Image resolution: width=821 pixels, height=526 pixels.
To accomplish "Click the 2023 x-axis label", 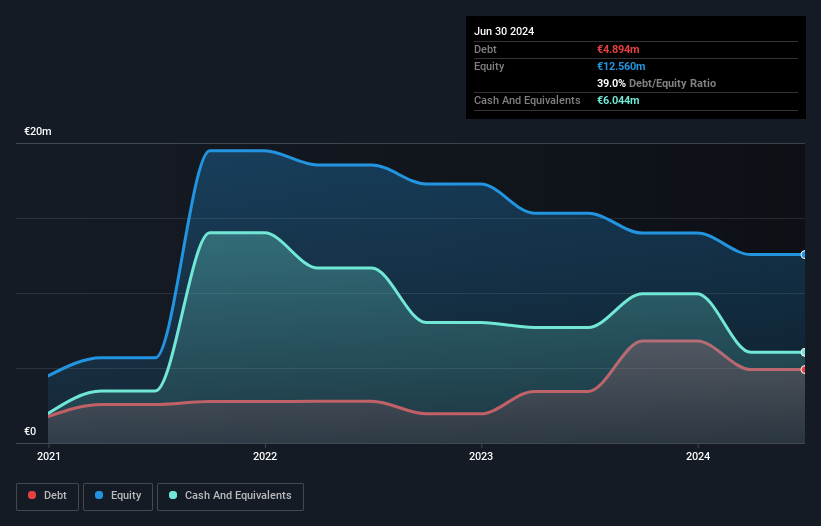I will point(481,456).
